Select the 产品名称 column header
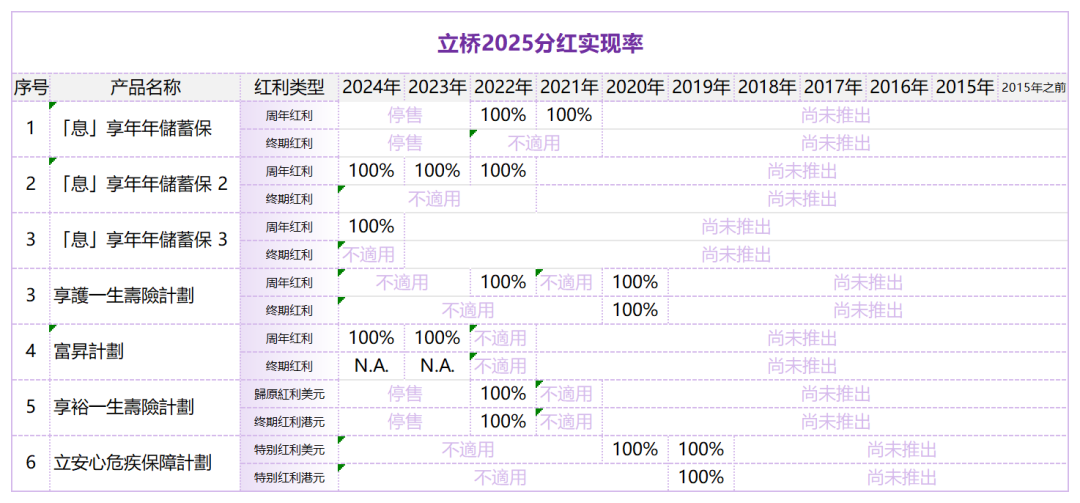Image resolution: width=1080 pixels, height=503 pixels. (145, 88)
